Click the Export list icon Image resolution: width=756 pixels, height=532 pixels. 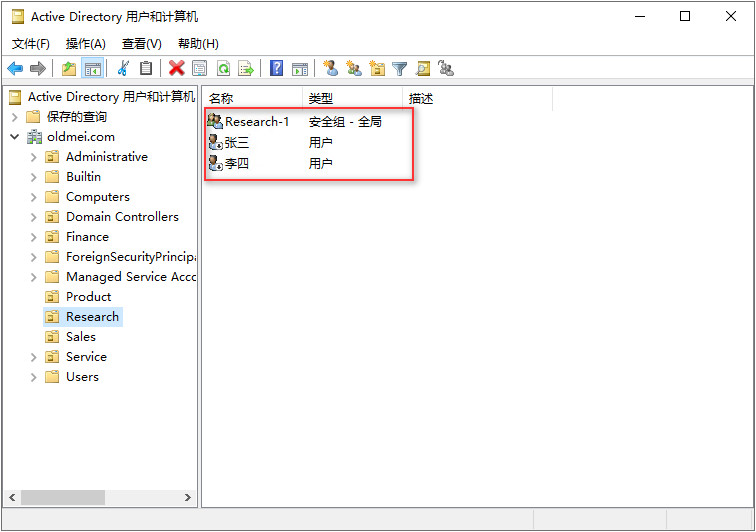[x=246, y=68]
